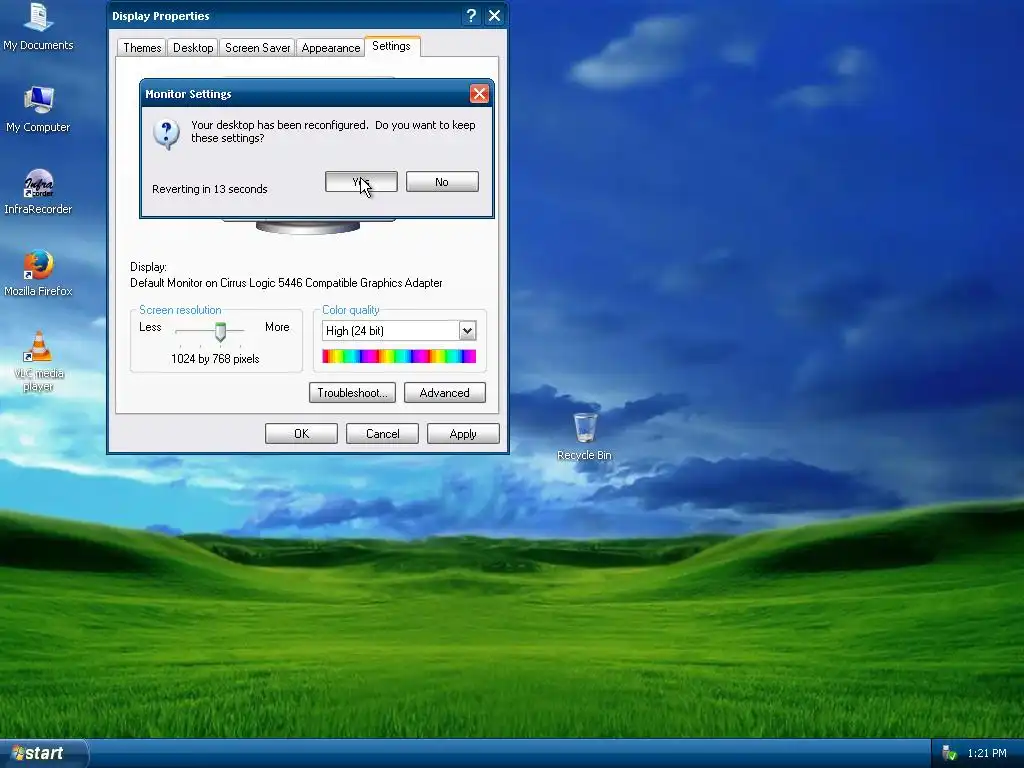Click the screen resolution slider thumb
The image size is (1024, 768).
[x=221, y=332]
